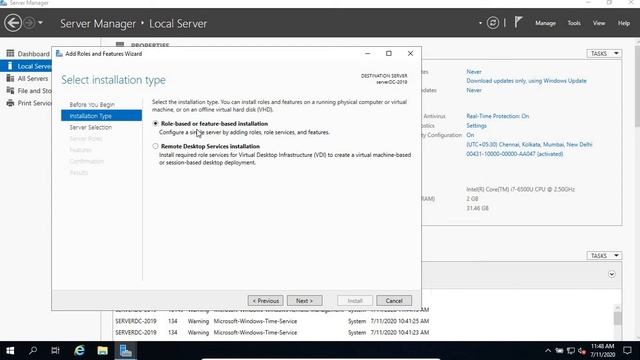Select the Installation Type step
Image resolution: width=640 pixels, height=360 pixels.
point(102,116)
